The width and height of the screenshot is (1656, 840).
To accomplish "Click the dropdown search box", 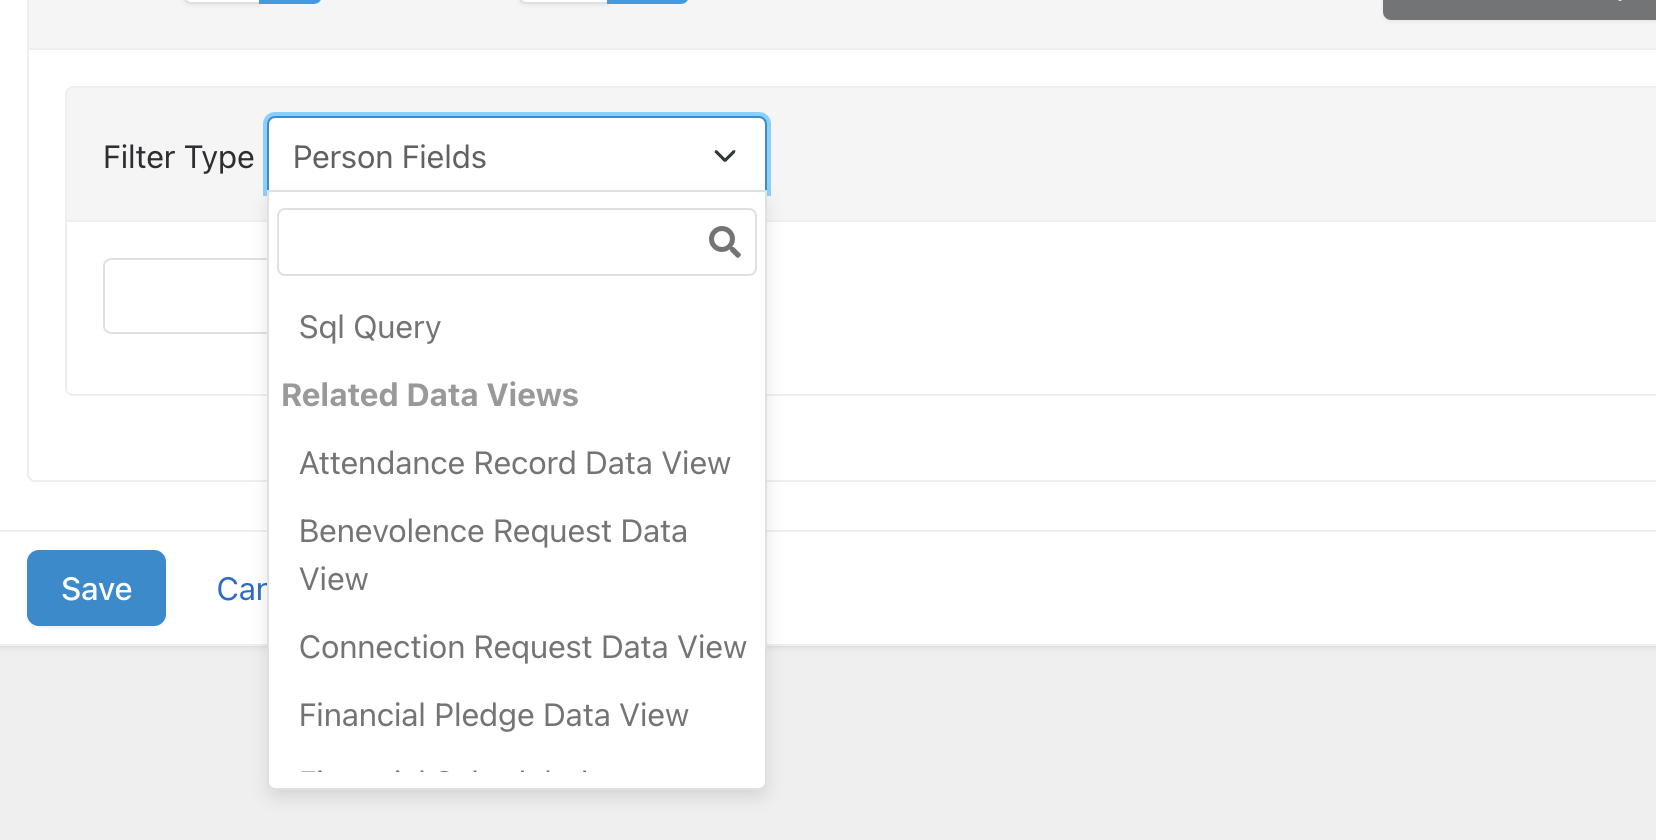I will 517,242.
